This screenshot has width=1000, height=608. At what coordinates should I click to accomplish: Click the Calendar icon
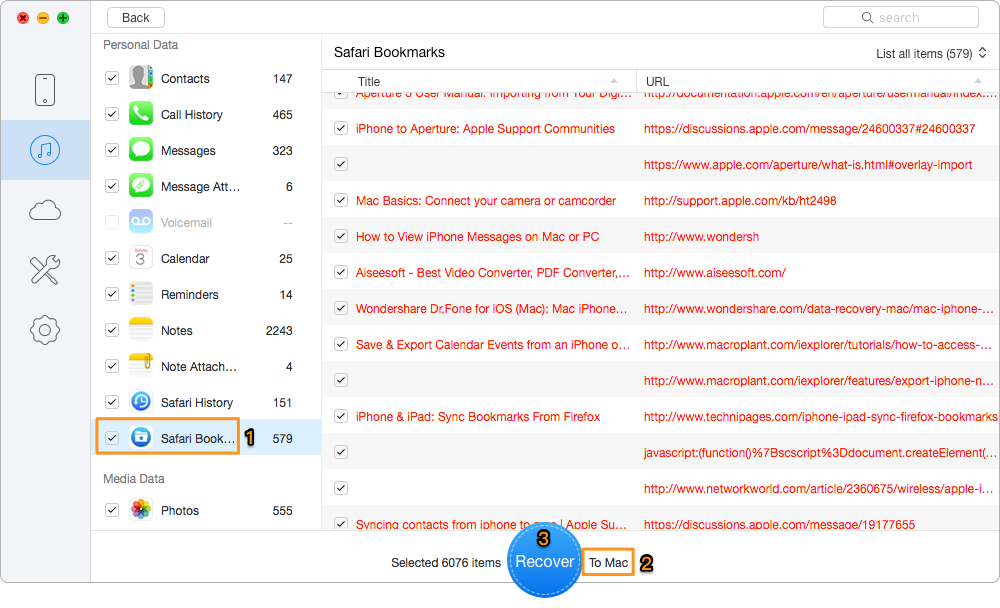141,258
